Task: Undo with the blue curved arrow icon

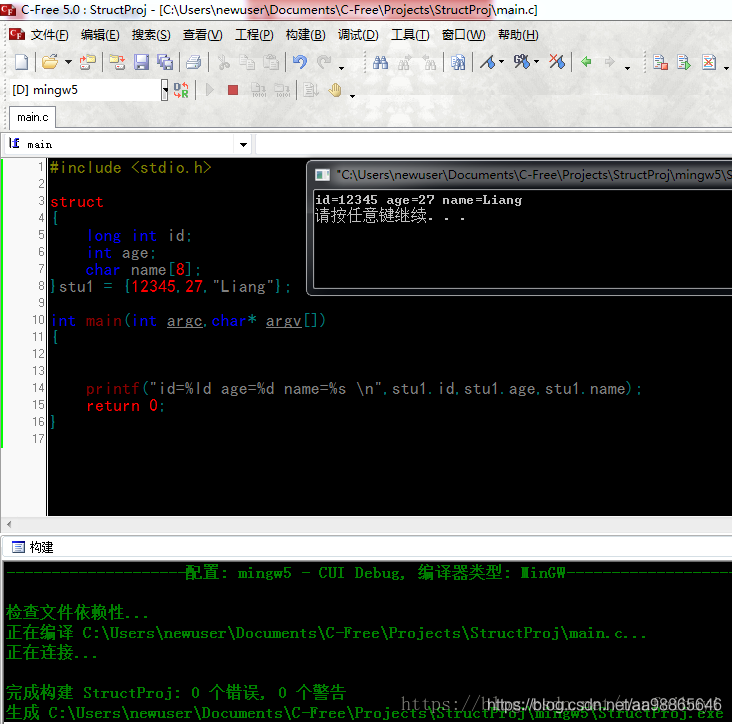Action: click(x=300, y=62)
